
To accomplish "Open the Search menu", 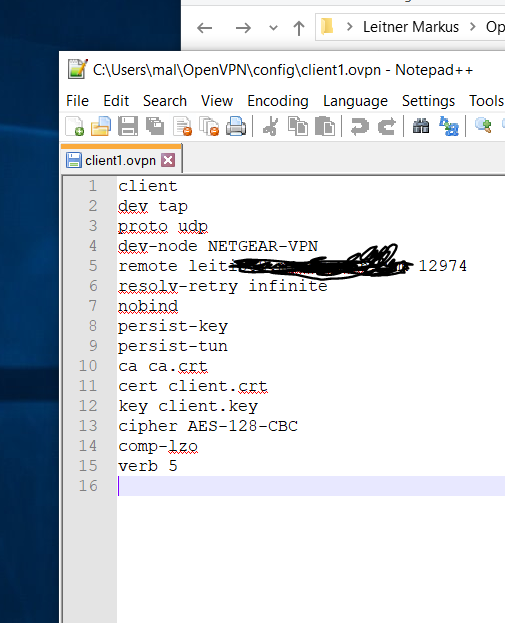I will pyautogui.click(x=165, y=101).
